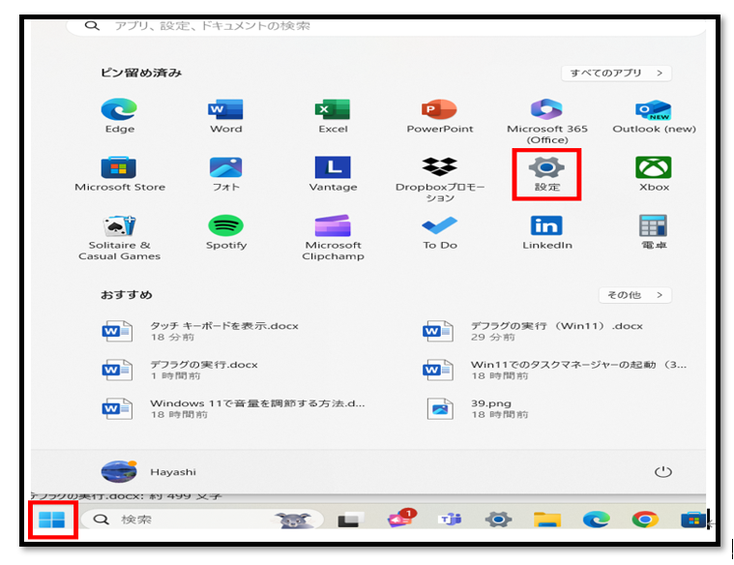Click the ピン留め済み section heading
The height and width of the screenshot is (565, 734).
pos(141,73)
